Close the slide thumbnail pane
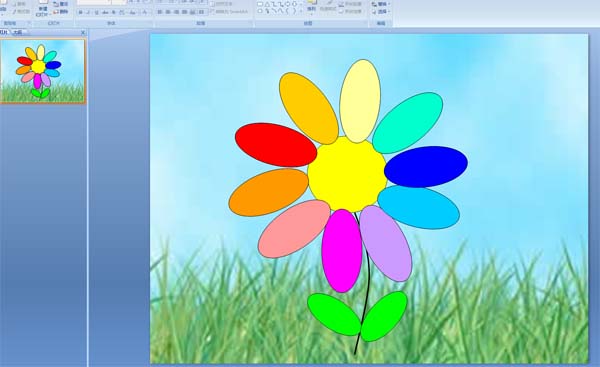Screen dimensions: 600x367 pyautogui.click(x=83, y=33)
